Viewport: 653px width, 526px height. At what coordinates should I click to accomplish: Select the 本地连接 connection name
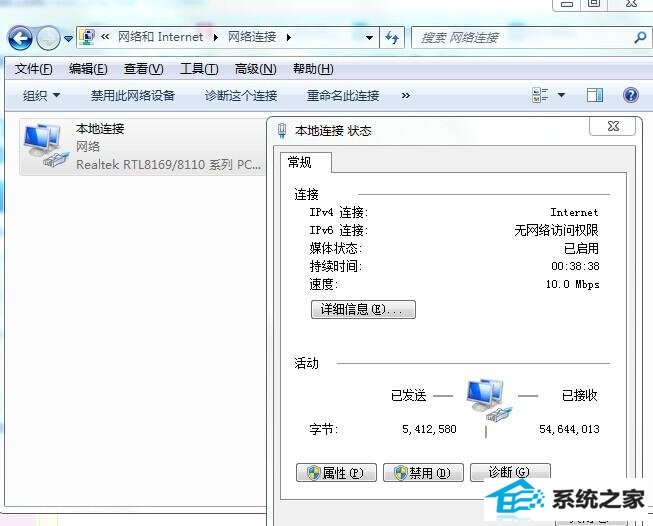tap(100, 129)
